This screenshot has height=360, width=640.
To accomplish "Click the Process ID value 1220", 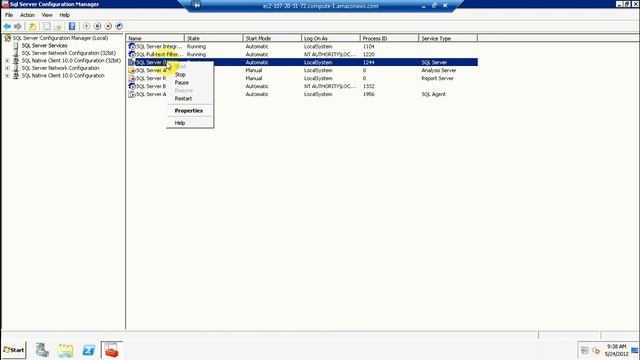I will [x=368, y=54].
